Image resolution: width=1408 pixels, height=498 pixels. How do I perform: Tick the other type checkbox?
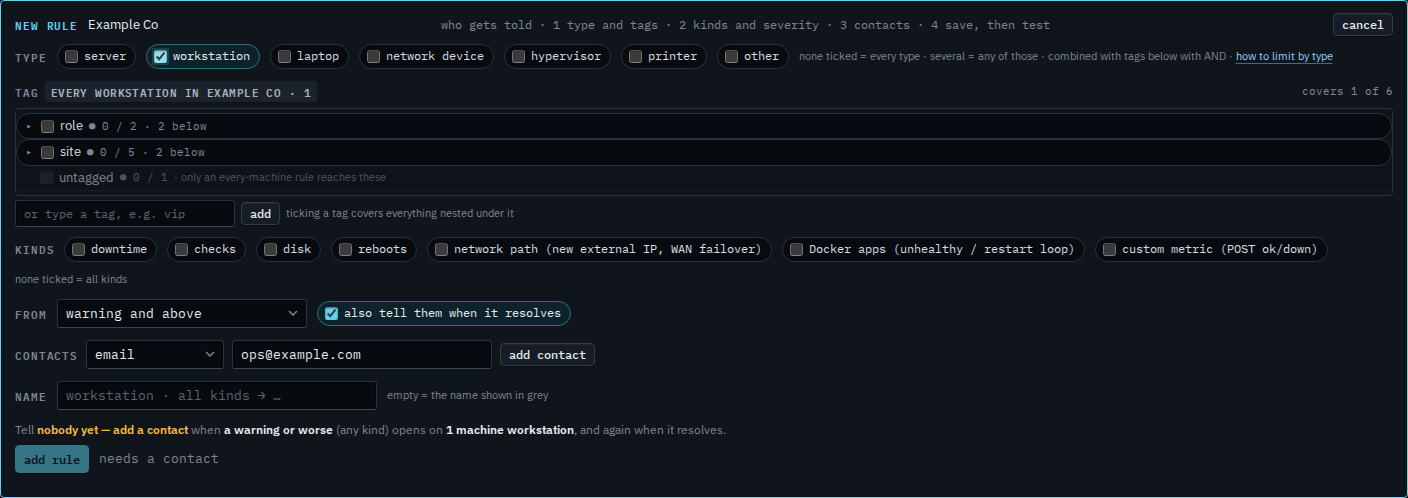click(x=731, y=57)
